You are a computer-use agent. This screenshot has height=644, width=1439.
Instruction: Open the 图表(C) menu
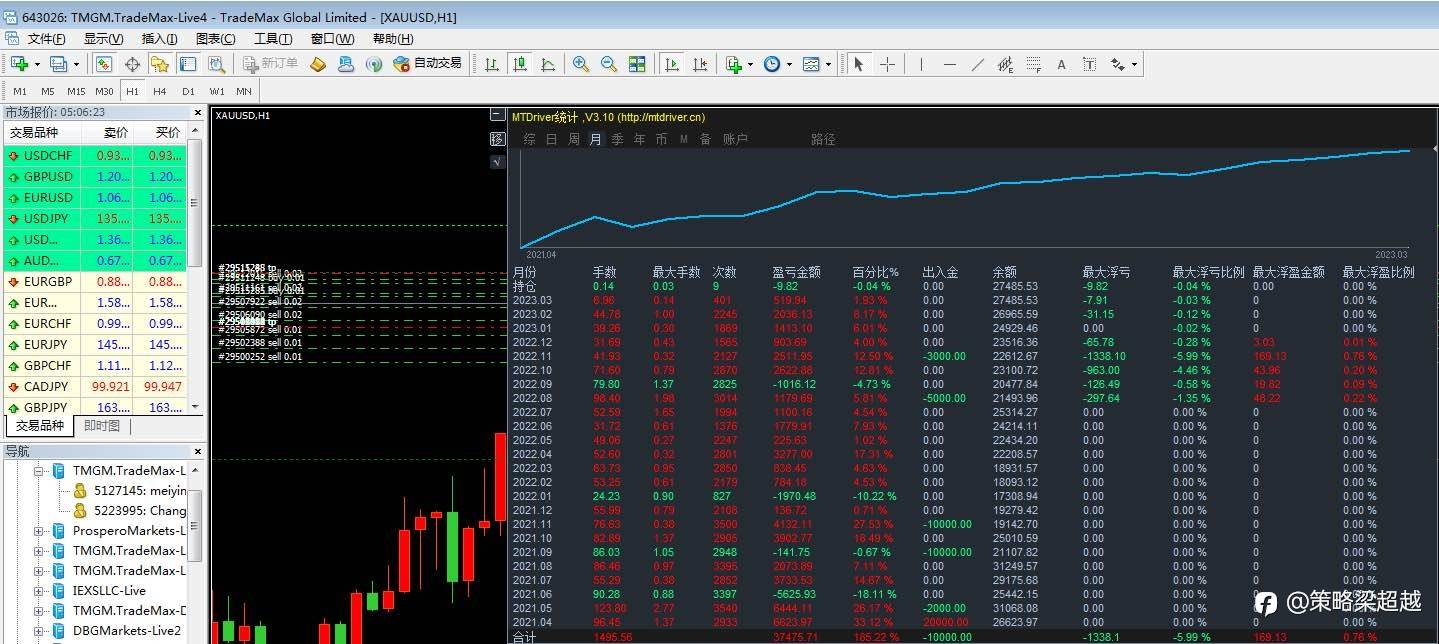coord(216,39)
